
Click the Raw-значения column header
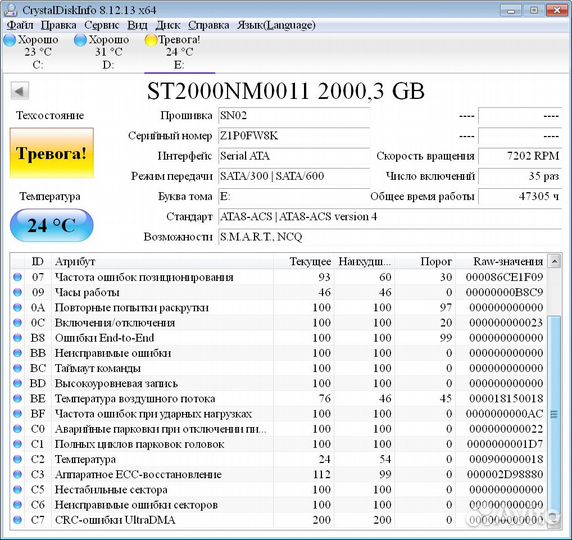(502, 261)
